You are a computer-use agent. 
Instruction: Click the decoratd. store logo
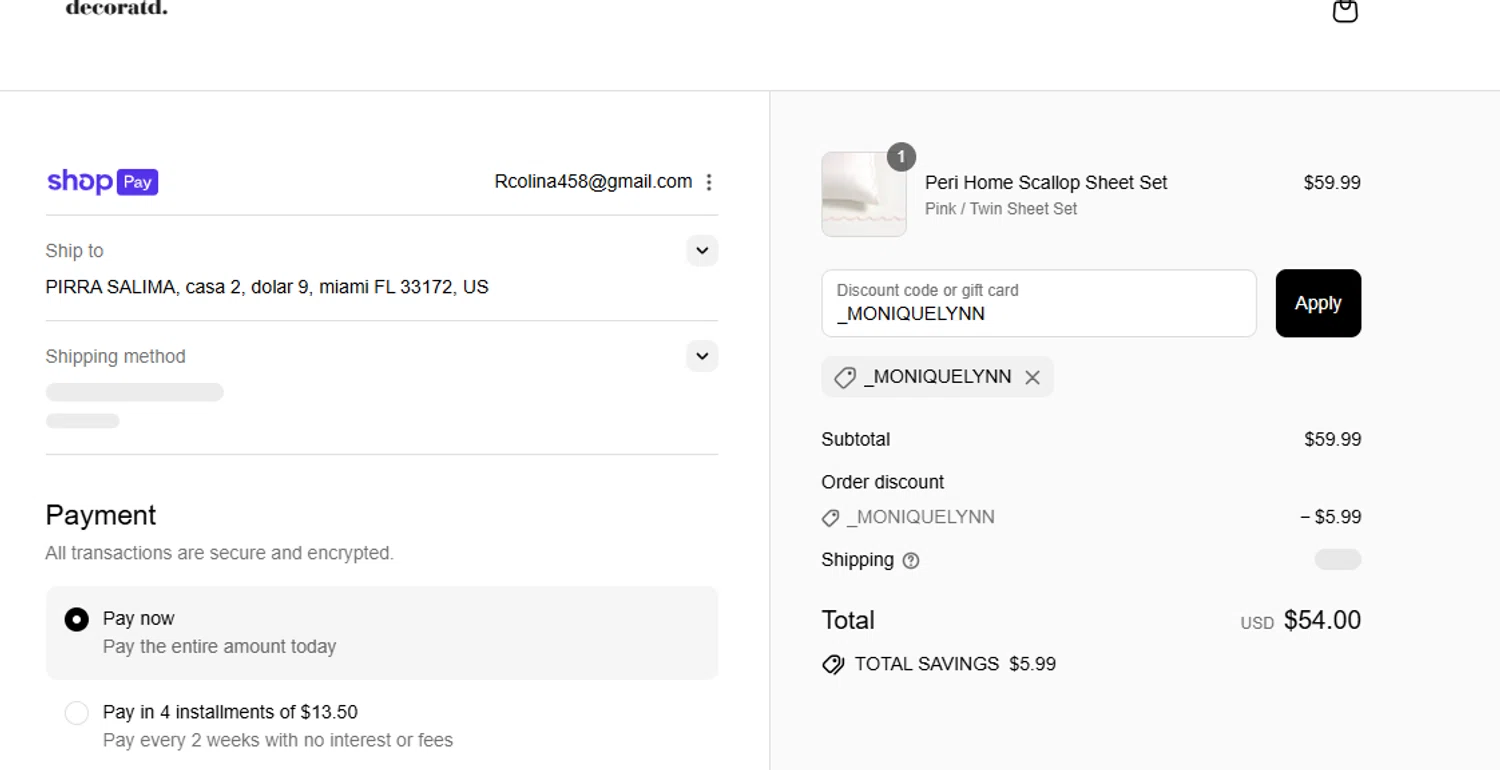(x=116, y=8)
